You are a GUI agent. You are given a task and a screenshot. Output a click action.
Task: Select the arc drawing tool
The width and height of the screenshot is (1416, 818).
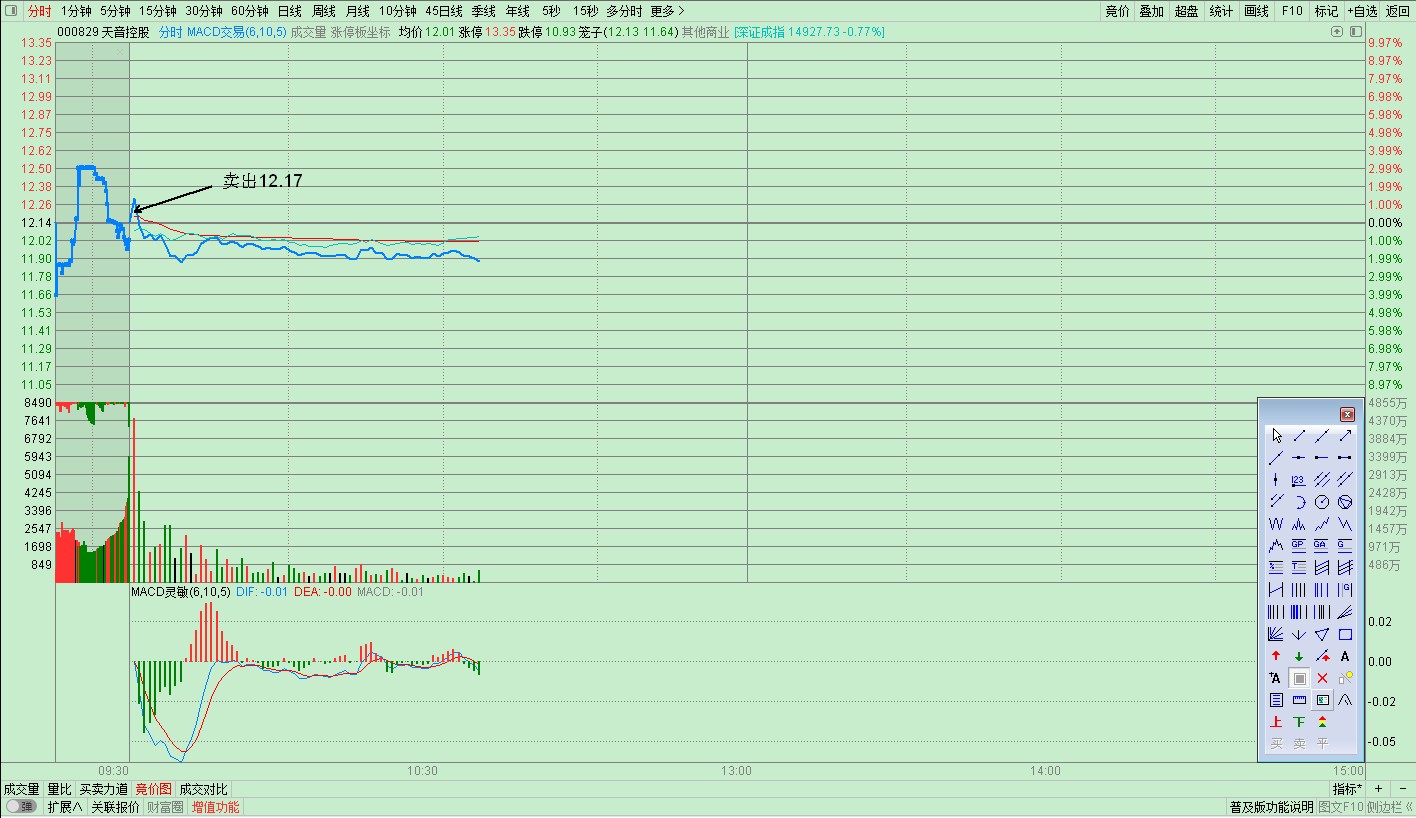pyautogui.click(x=1299, y=501)
